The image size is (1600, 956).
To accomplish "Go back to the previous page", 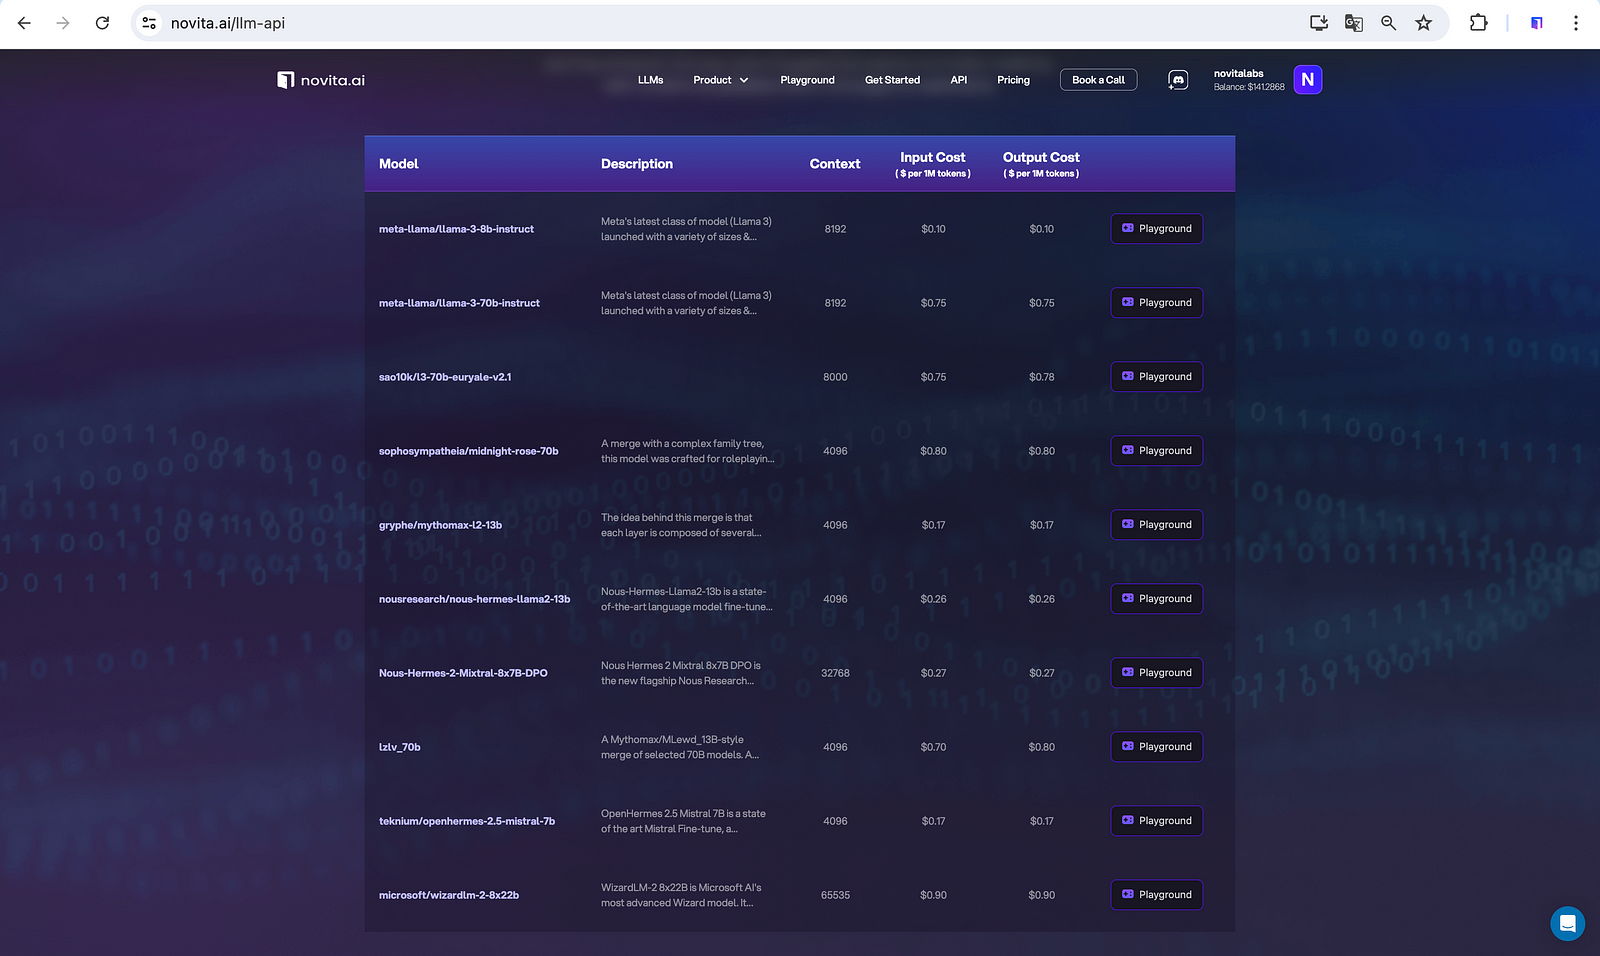I will click(24, 23).
